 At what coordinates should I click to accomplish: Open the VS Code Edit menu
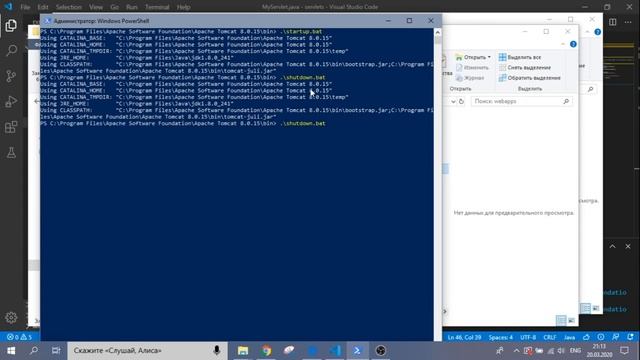(43, 7)
